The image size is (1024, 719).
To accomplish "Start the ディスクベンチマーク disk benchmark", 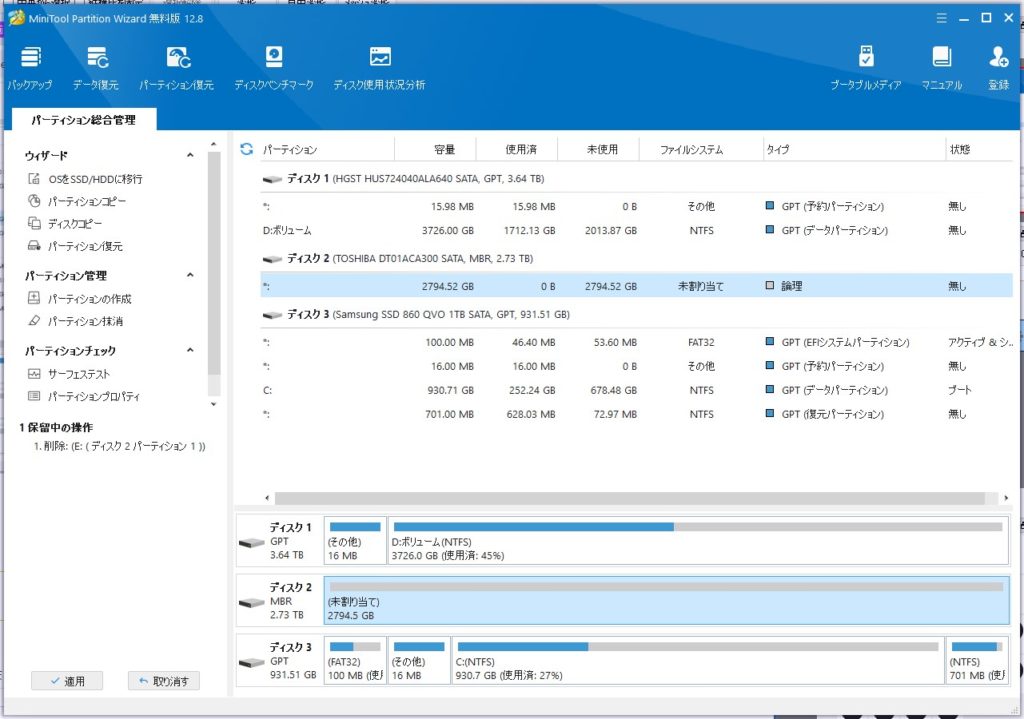I will click(273, 67).
